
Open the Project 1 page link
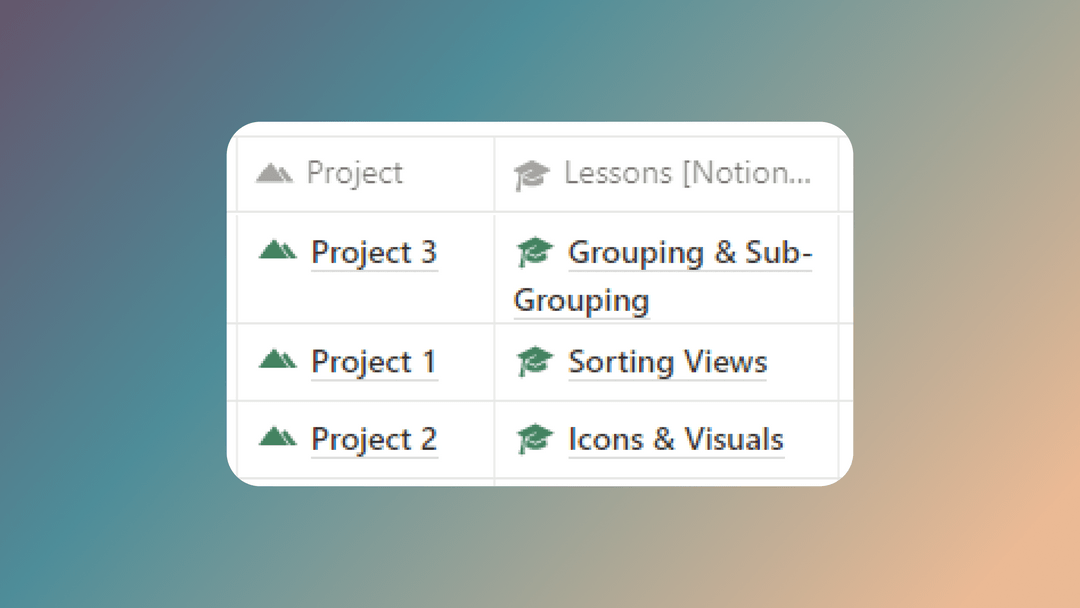click(x=374, y=361)
